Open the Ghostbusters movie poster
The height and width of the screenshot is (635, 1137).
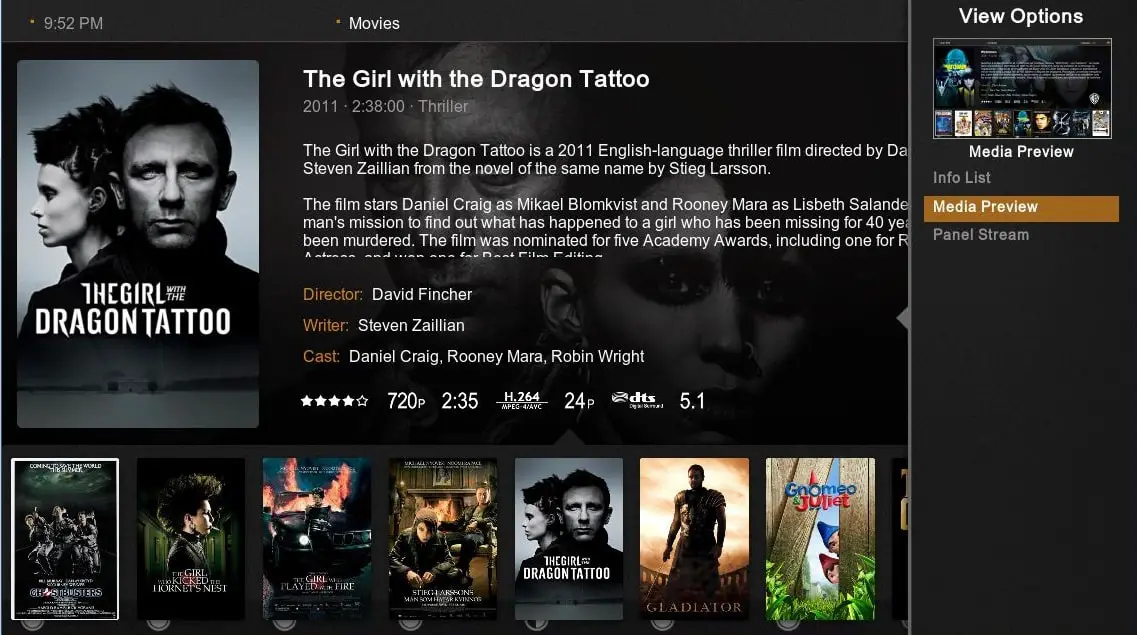[65, 539]
